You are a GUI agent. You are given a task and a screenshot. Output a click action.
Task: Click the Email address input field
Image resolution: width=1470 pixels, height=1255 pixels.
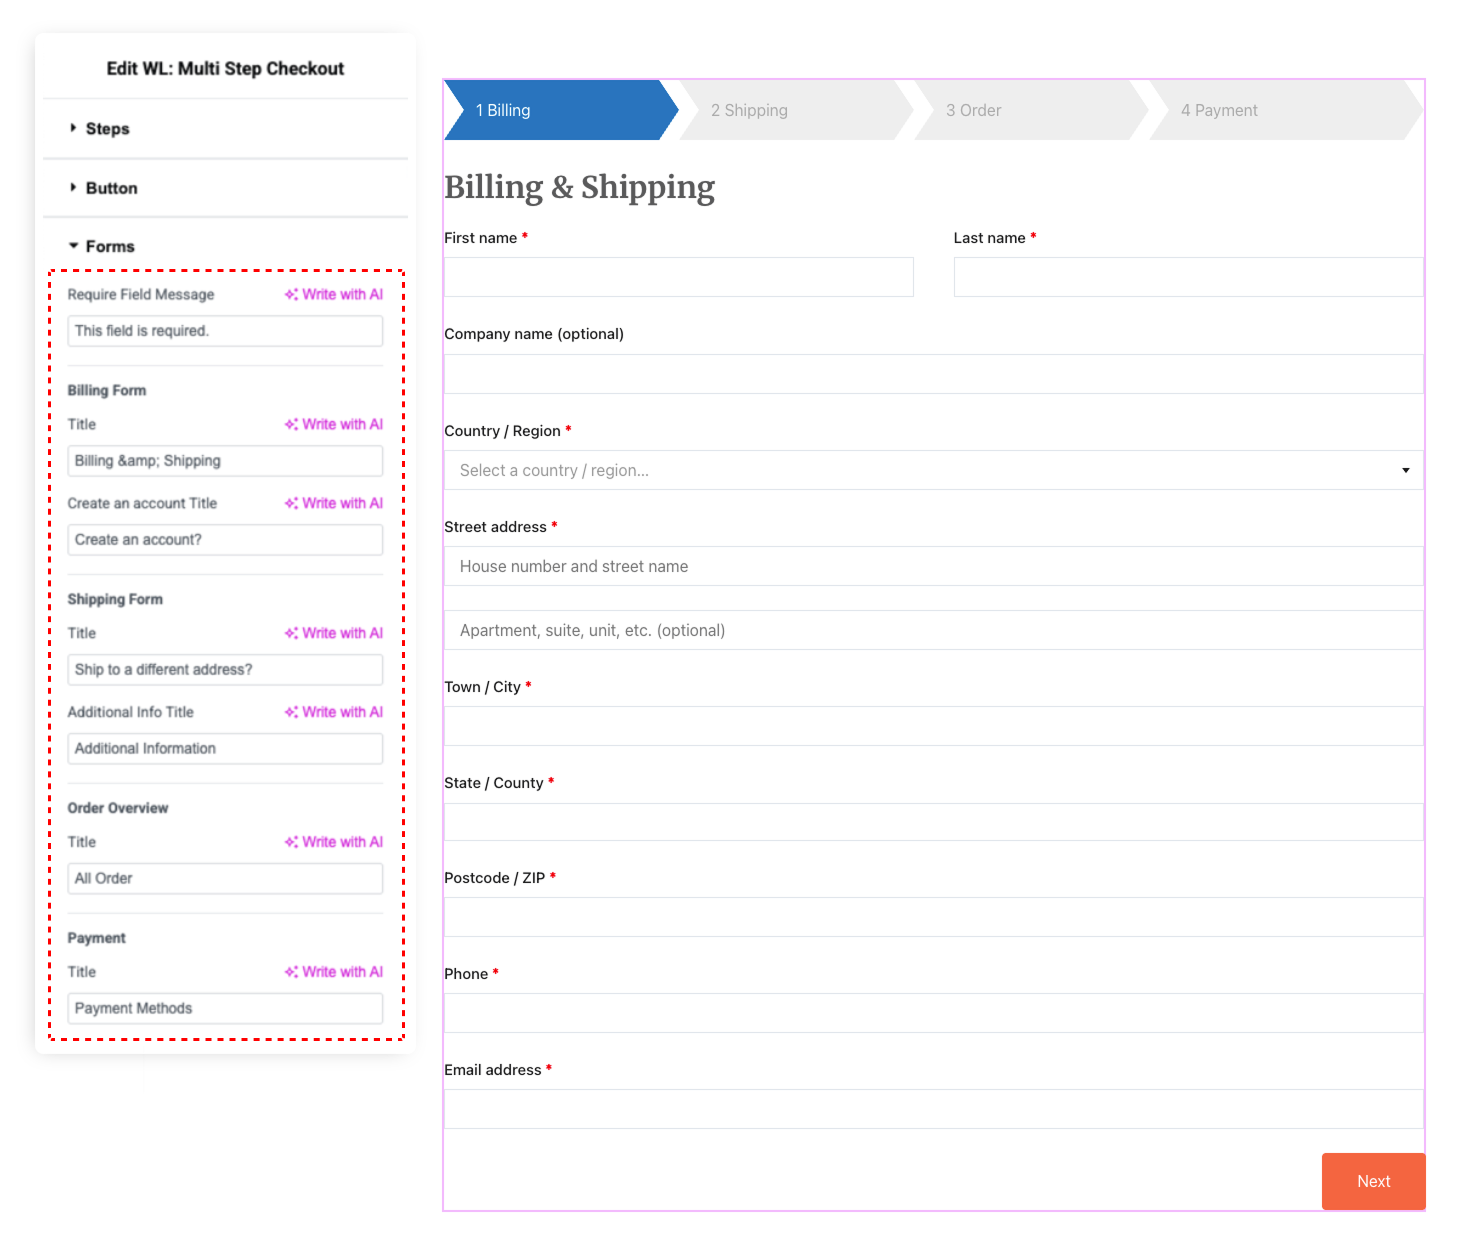[x=933, y=1108]
